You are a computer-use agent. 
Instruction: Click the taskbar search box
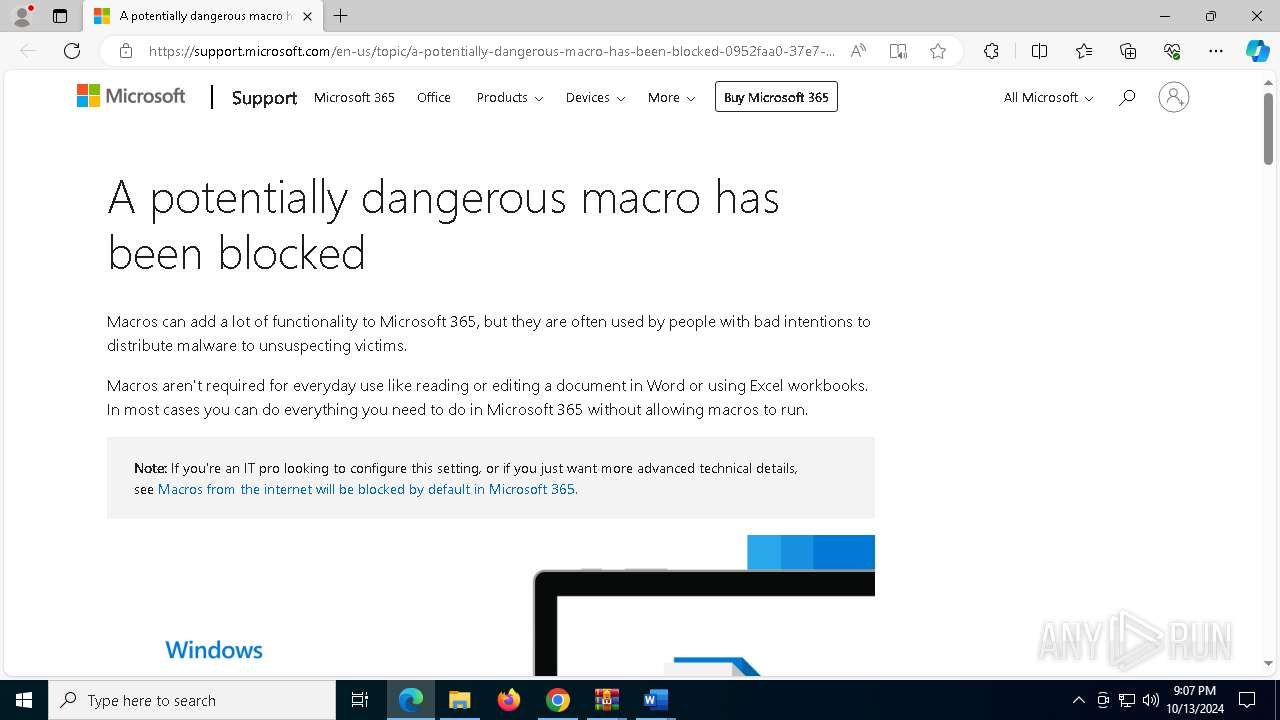pyautogui.click(x=192, y=700)
